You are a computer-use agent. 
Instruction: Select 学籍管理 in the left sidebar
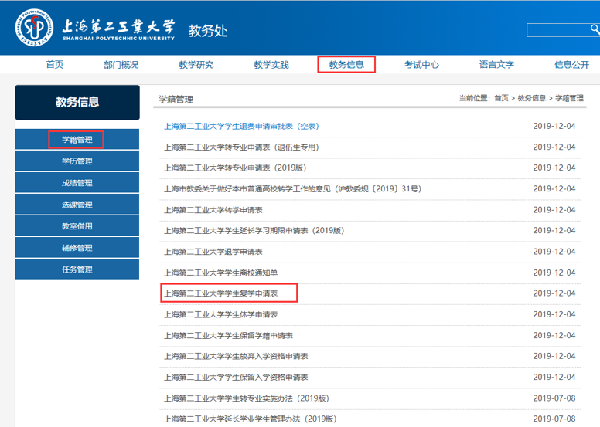pyautogui.click(x=77, y=139)
